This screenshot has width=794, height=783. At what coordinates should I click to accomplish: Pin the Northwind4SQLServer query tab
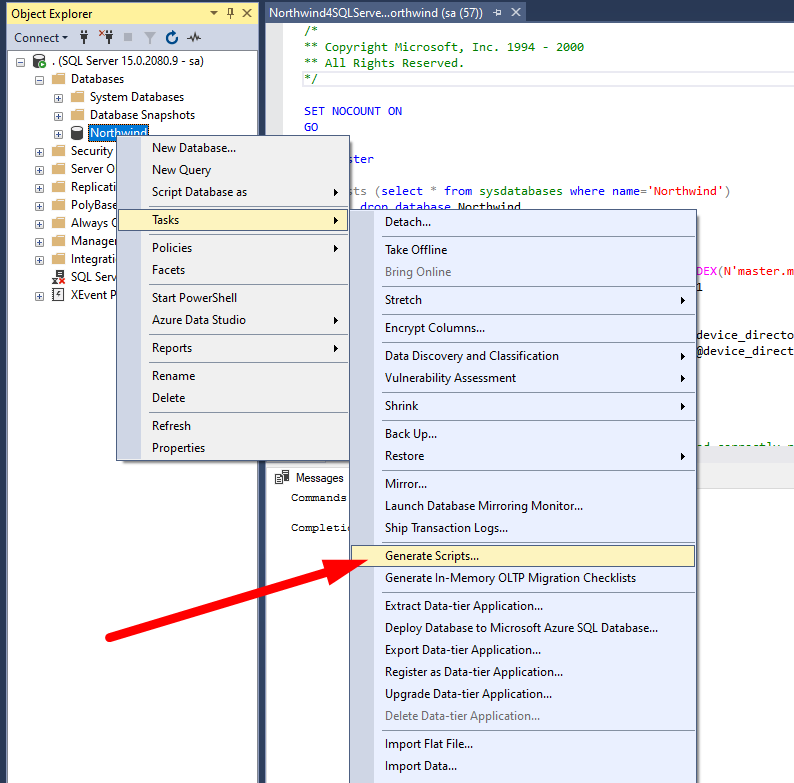click(x=497, y=13)
